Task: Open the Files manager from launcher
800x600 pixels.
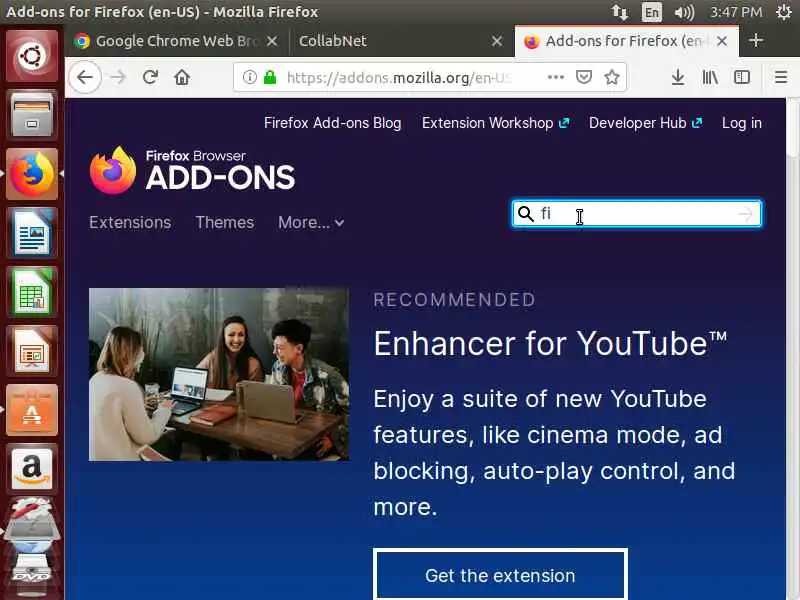Action: (x=32, y=115)
